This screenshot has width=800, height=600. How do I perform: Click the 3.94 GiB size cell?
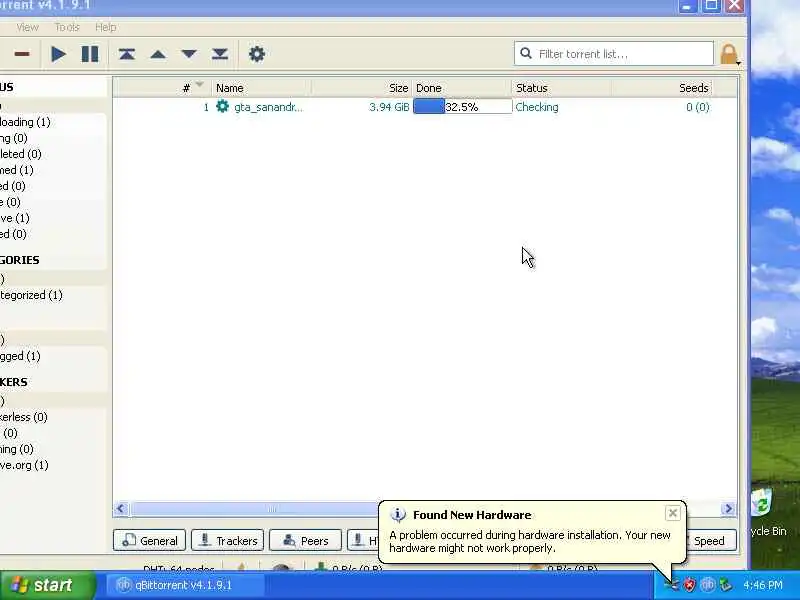[389, 107]
